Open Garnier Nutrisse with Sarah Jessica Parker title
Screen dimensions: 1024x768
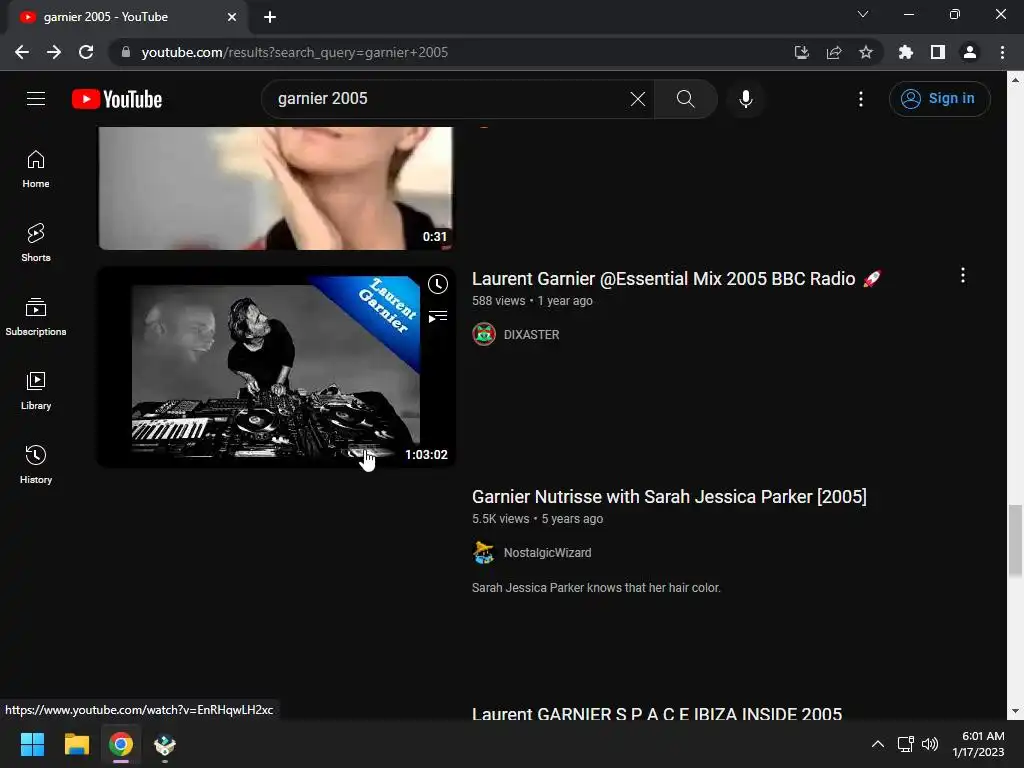[669, 497]
